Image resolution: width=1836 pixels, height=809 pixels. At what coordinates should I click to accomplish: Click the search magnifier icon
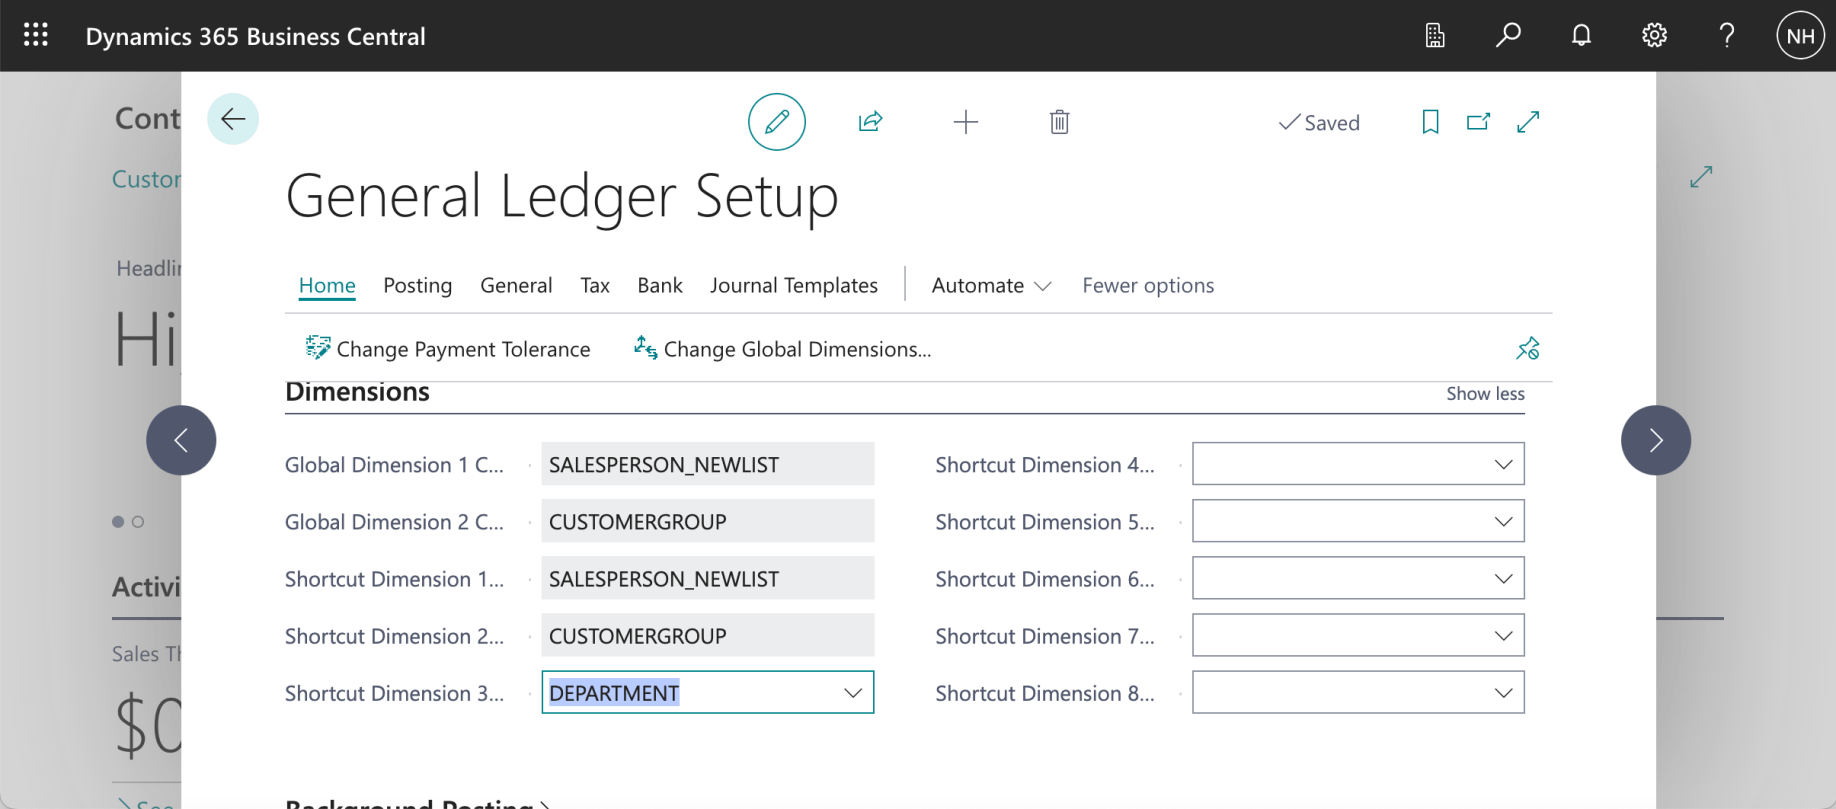(1508, 36)
